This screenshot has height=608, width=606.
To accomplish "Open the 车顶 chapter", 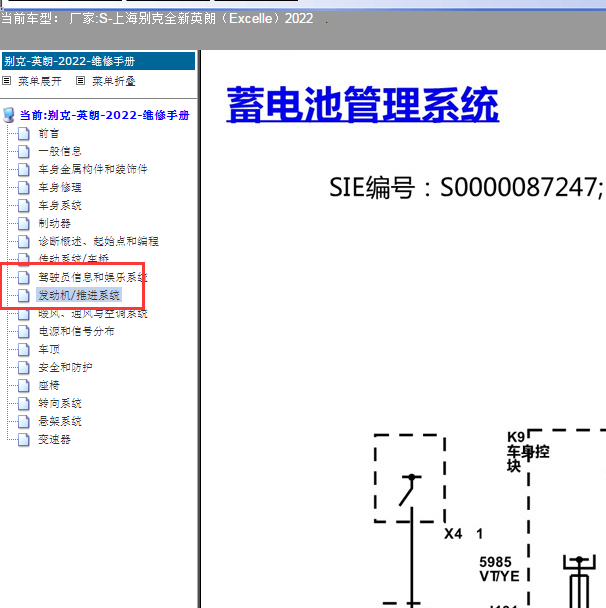I will tap(48, 350).
